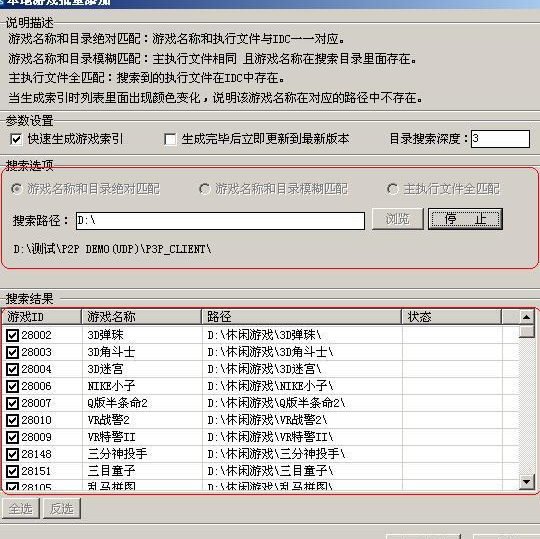540x539 pixels.
Task: Choose 主执行文件全匹配 radio option
Action: click(x=392, y=189)
